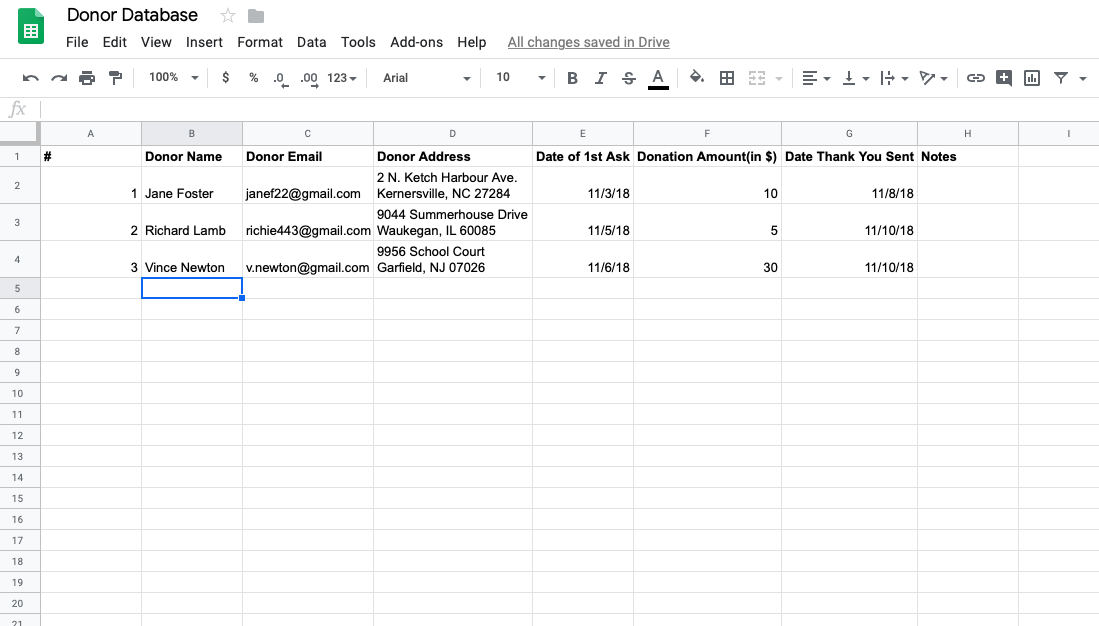Decrease decimal places icon
1099x626 pixels.
tap(280, 79)
